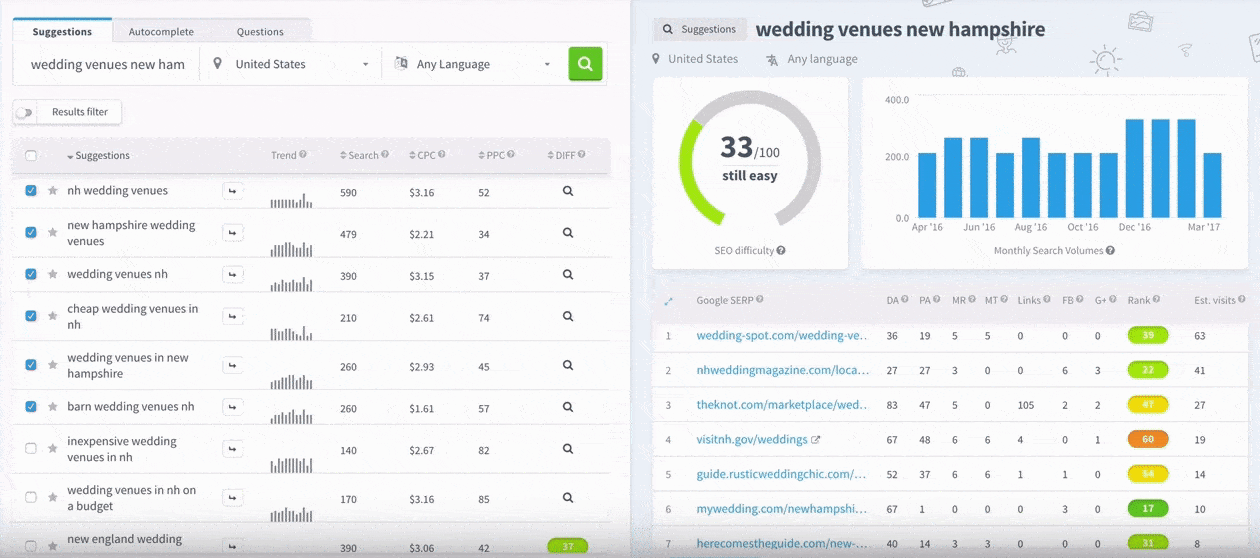1260x558 pixels.
Task: Click help icon beside Monthly Search Volumes
Action: (1111, 251)
